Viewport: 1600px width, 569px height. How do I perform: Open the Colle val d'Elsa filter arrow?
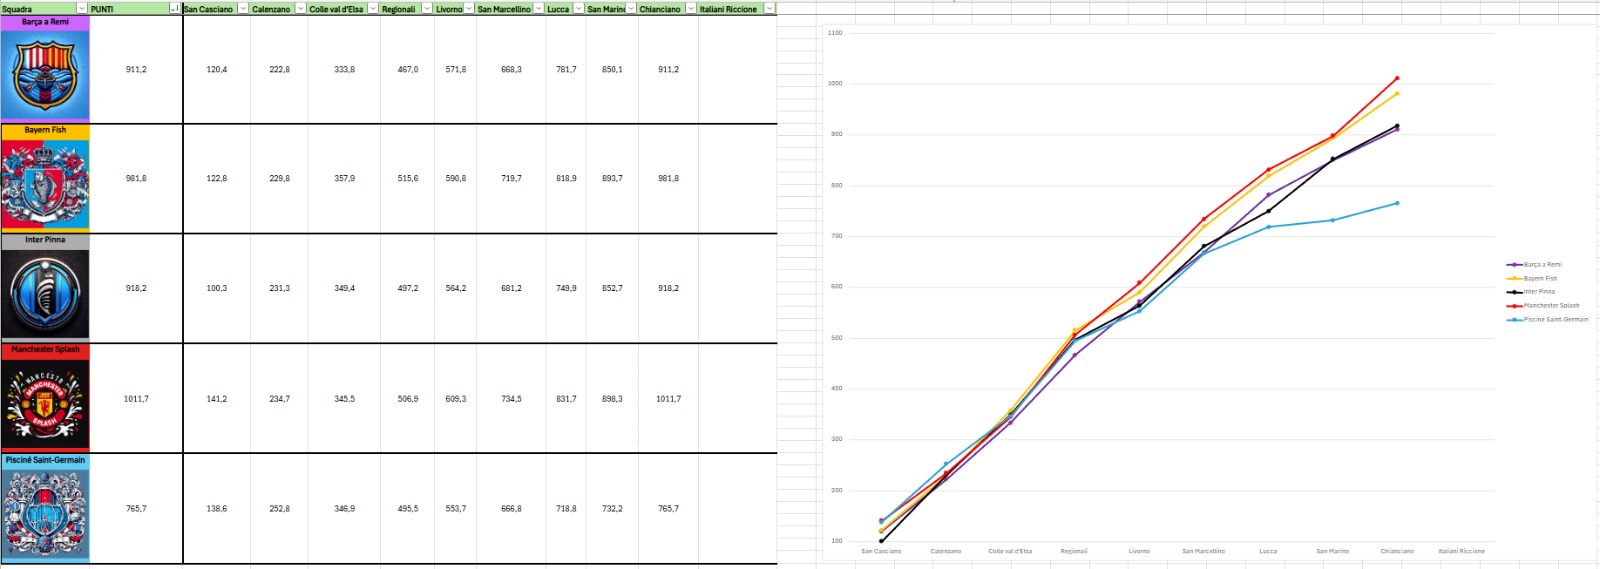(x=373, y=8)
